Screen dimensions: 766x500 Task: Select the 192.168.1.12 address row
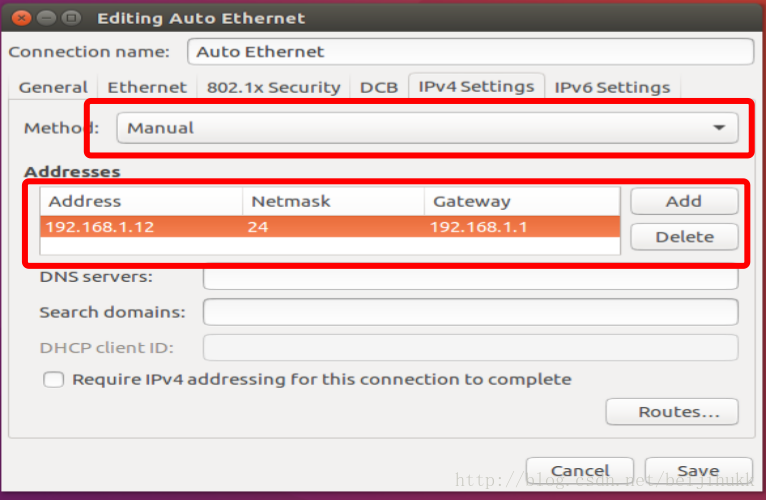pos(330,228)
